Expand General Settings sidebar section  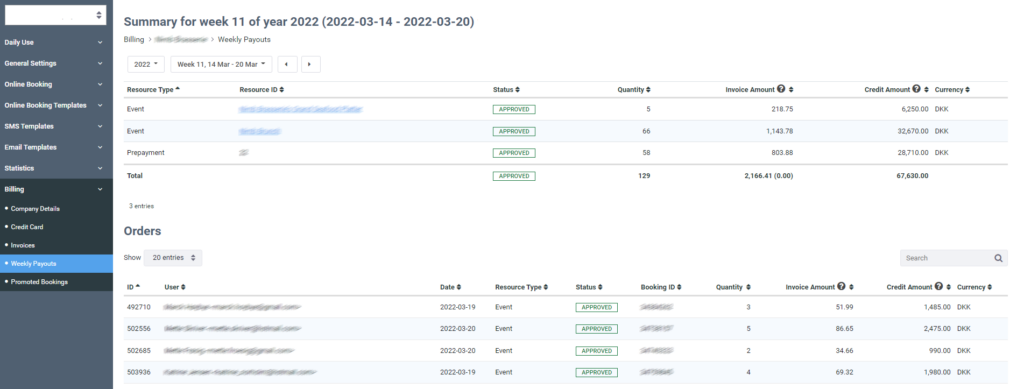56,63
